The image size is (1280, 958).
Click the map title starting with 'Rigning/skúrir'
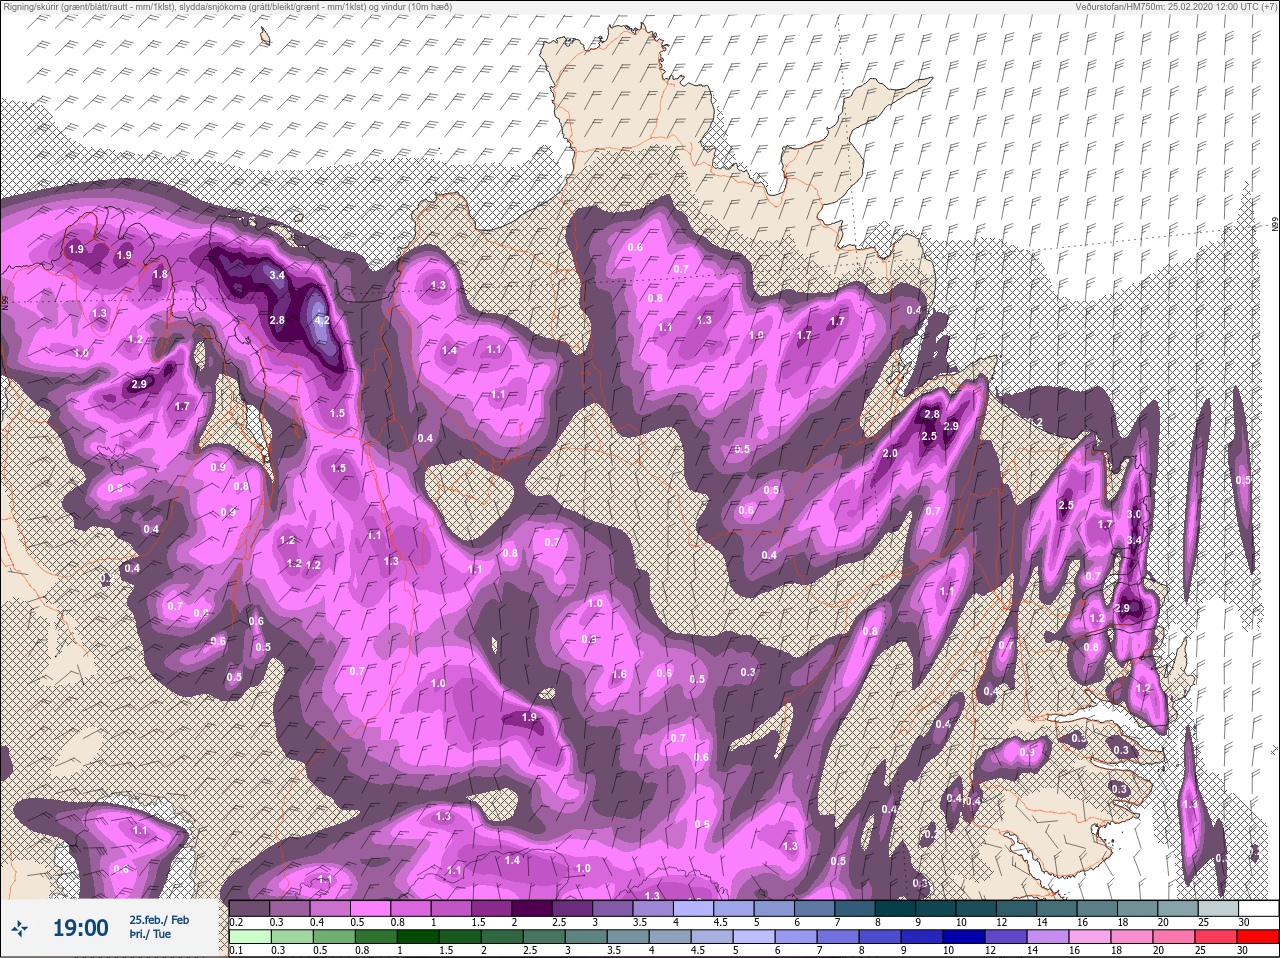click(x=226, y=6)
